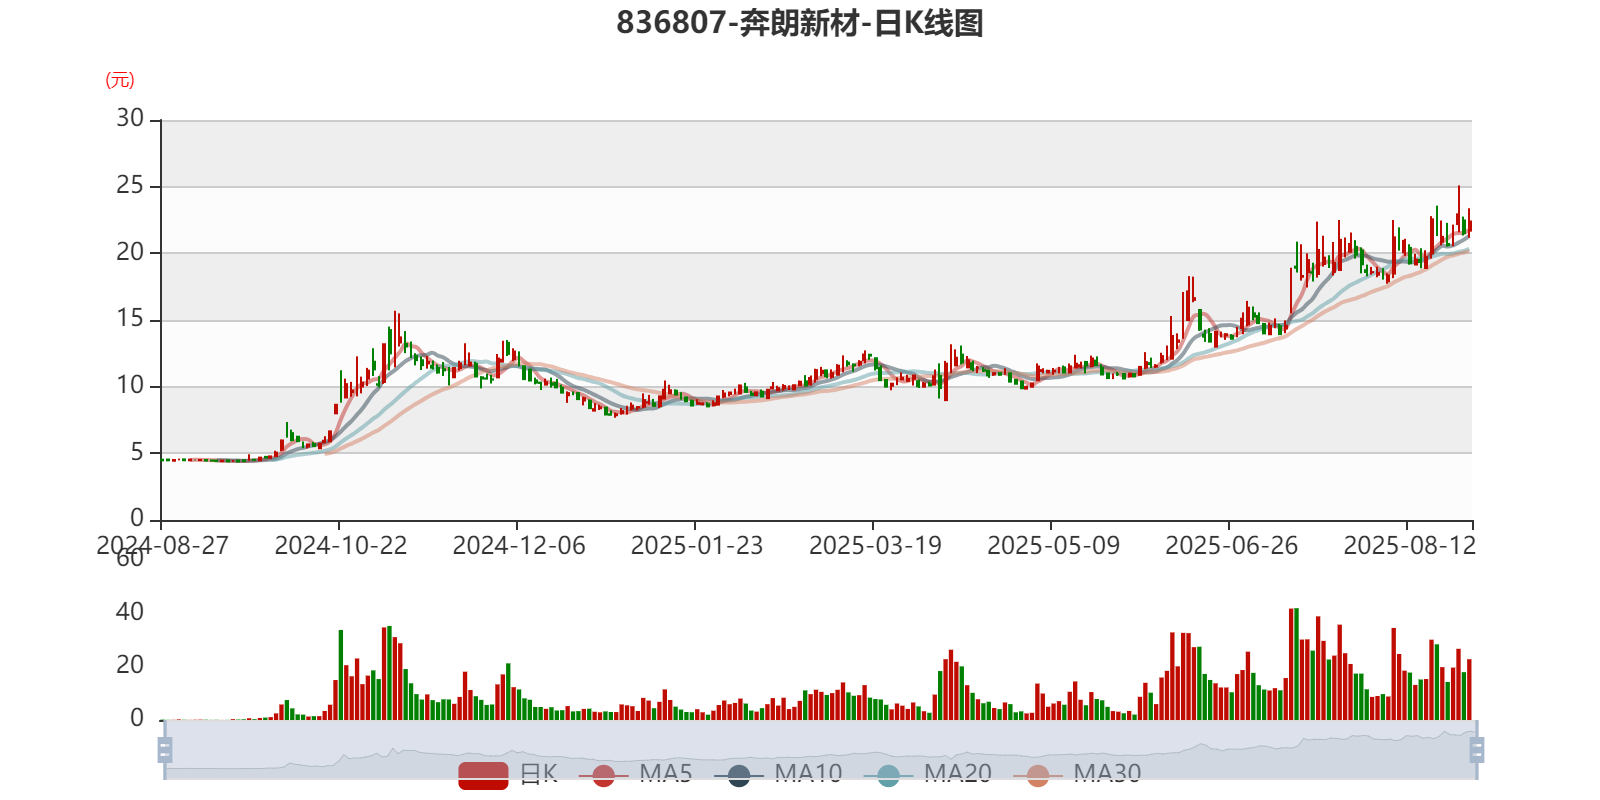The width and height of the screenshot is (1600, 800).
Task: Grab the right handle of zoom slider
Action: point(1476,749)
